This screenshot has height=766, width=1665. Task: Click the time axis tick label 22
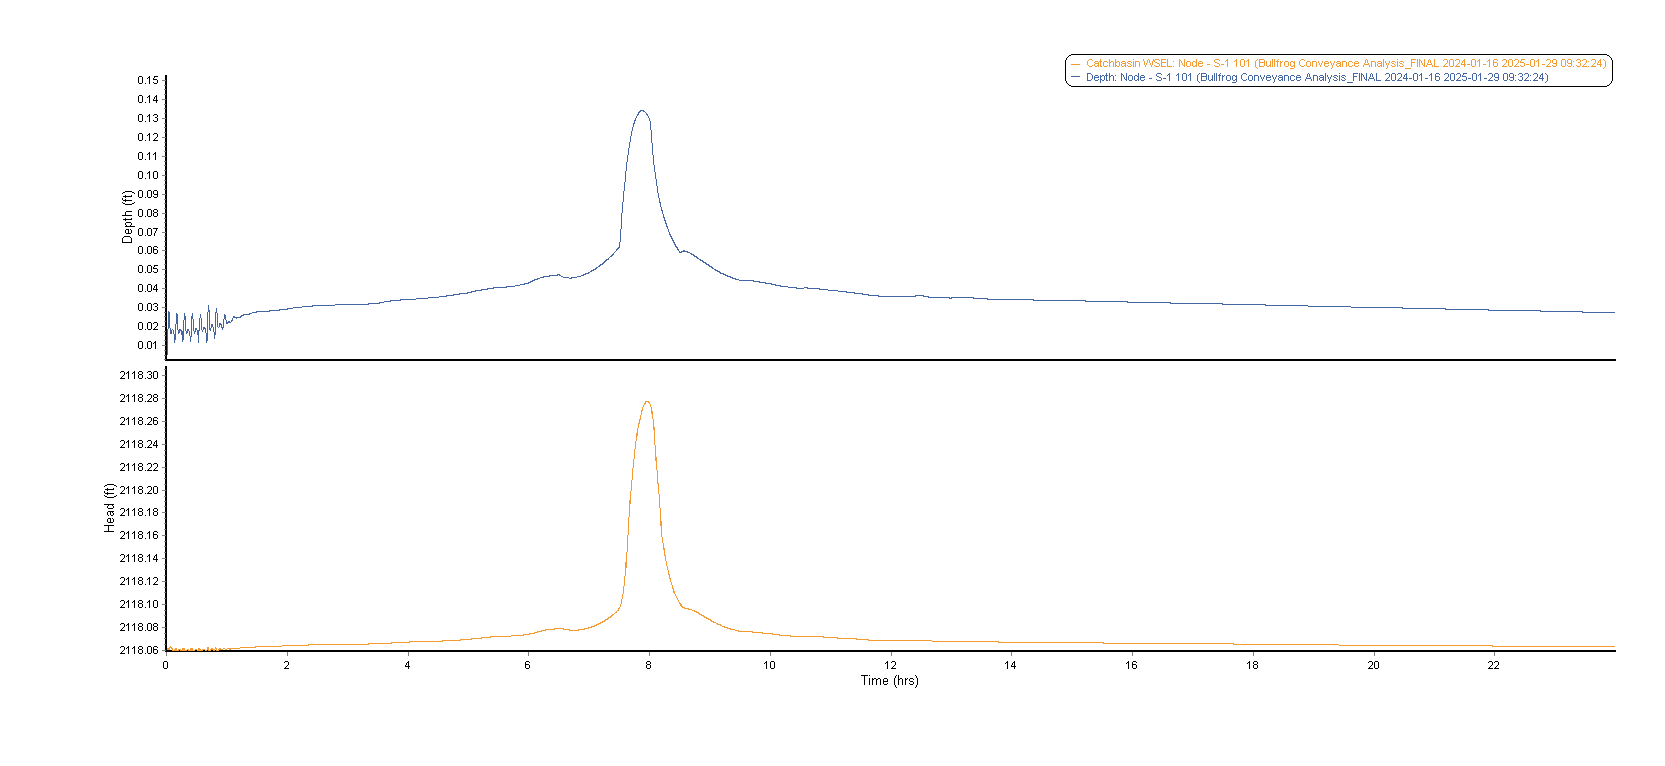pos(1493,665)
